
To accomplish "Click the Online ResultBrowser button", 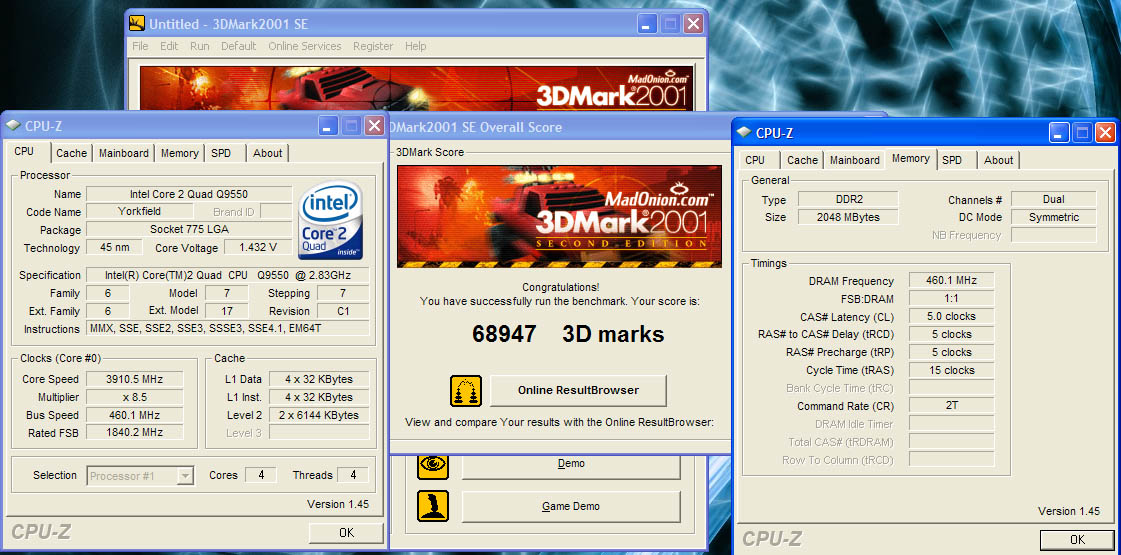I will 578,391.
